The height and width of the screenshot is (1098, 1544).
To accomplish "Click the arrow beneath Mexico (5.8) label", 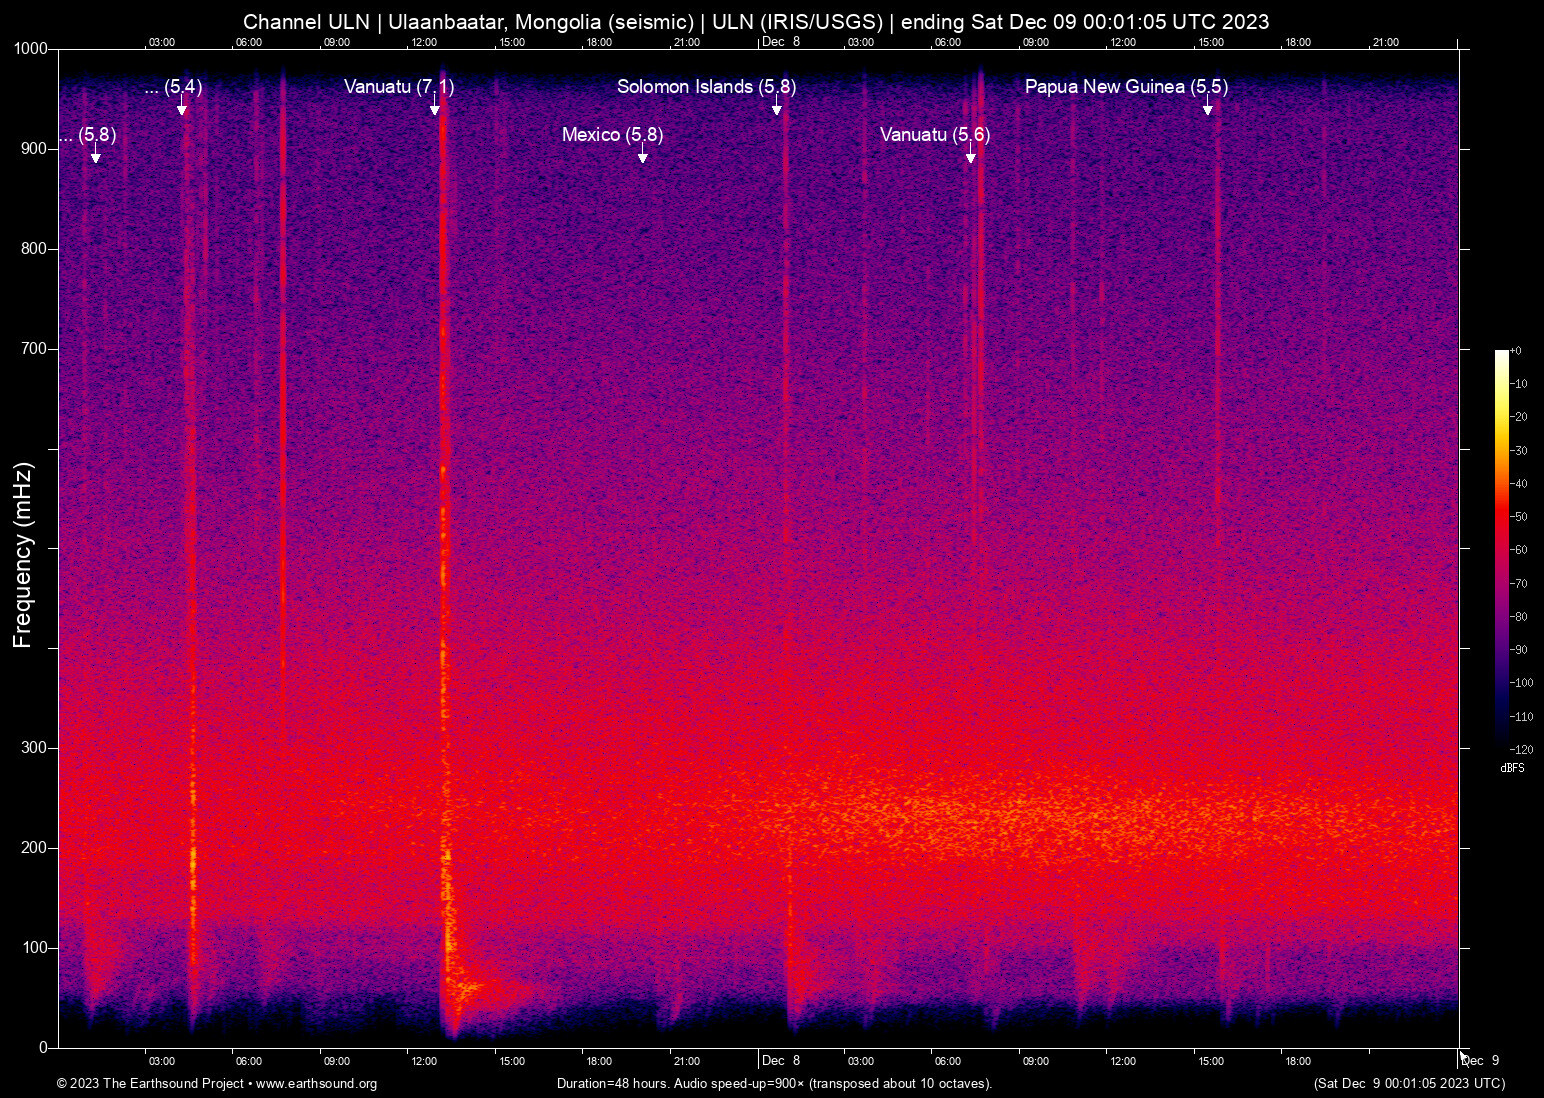I will click(x=643, y=156).
